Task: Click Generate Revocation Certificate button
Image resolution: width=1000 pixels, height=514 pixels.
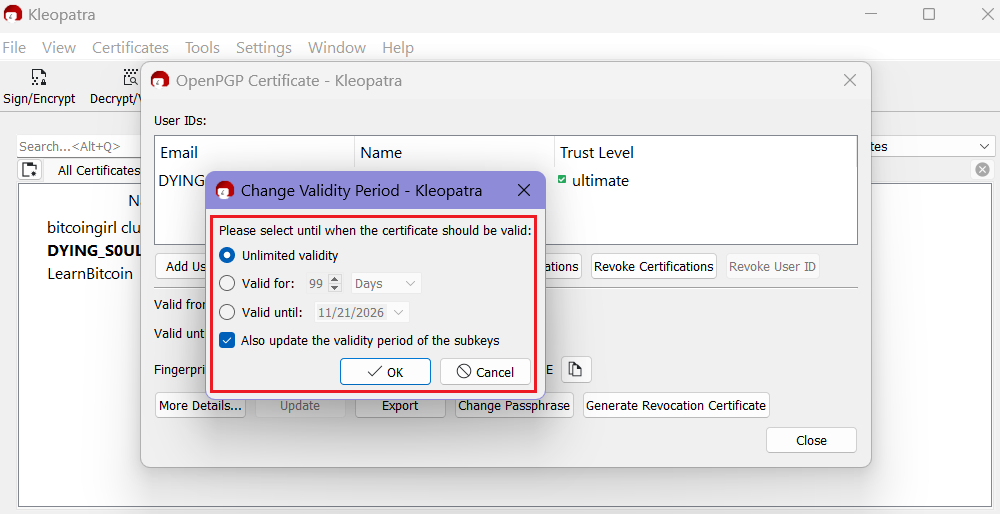Action: (676, 406)
